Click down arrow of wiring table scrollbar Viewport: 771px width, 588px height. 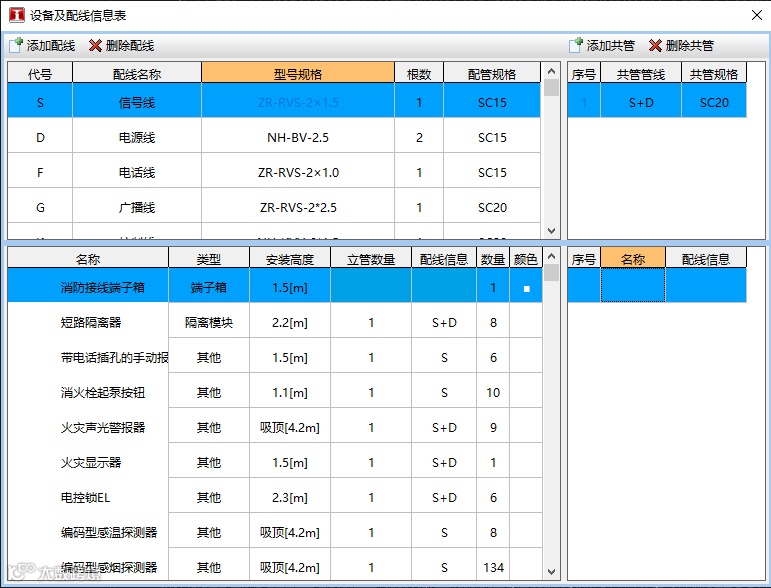551,230
